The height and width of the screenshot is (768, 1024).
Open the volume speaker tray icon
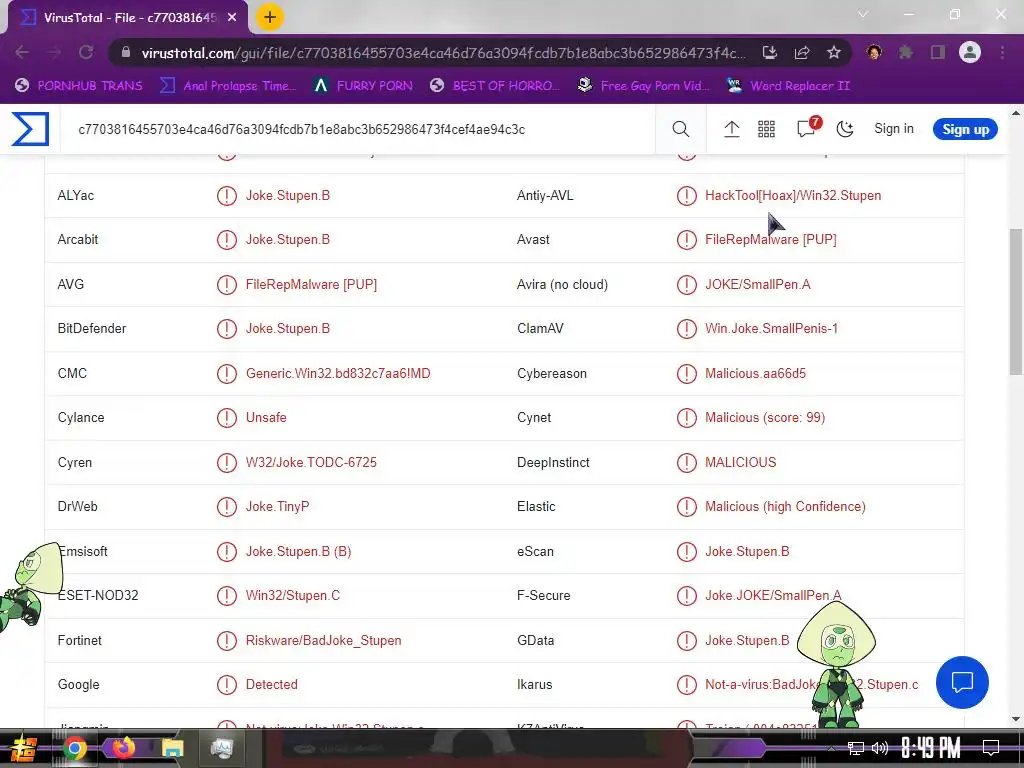[880, 748]
